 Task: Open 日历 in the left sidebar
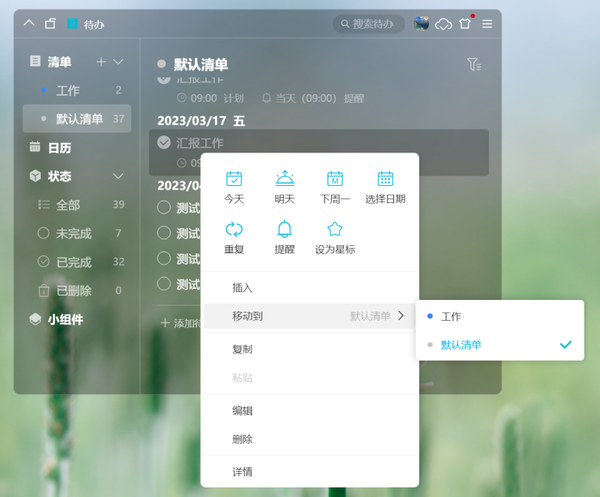[x=60, y=147]
